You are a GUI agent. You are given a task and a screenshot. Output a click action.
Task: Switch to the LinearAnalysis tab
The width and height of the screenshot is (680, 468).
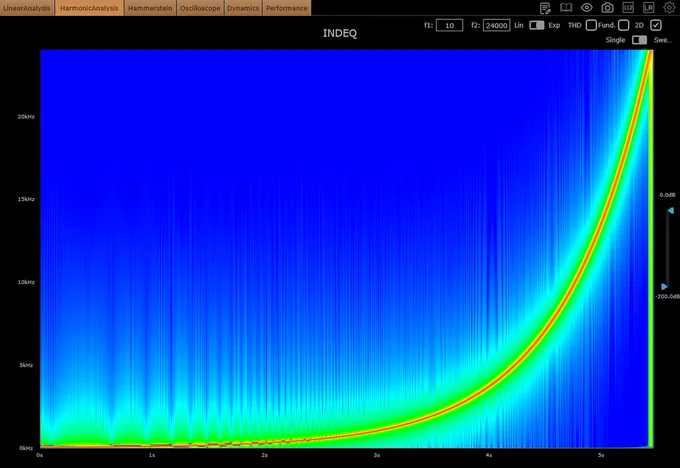(27, 8)
